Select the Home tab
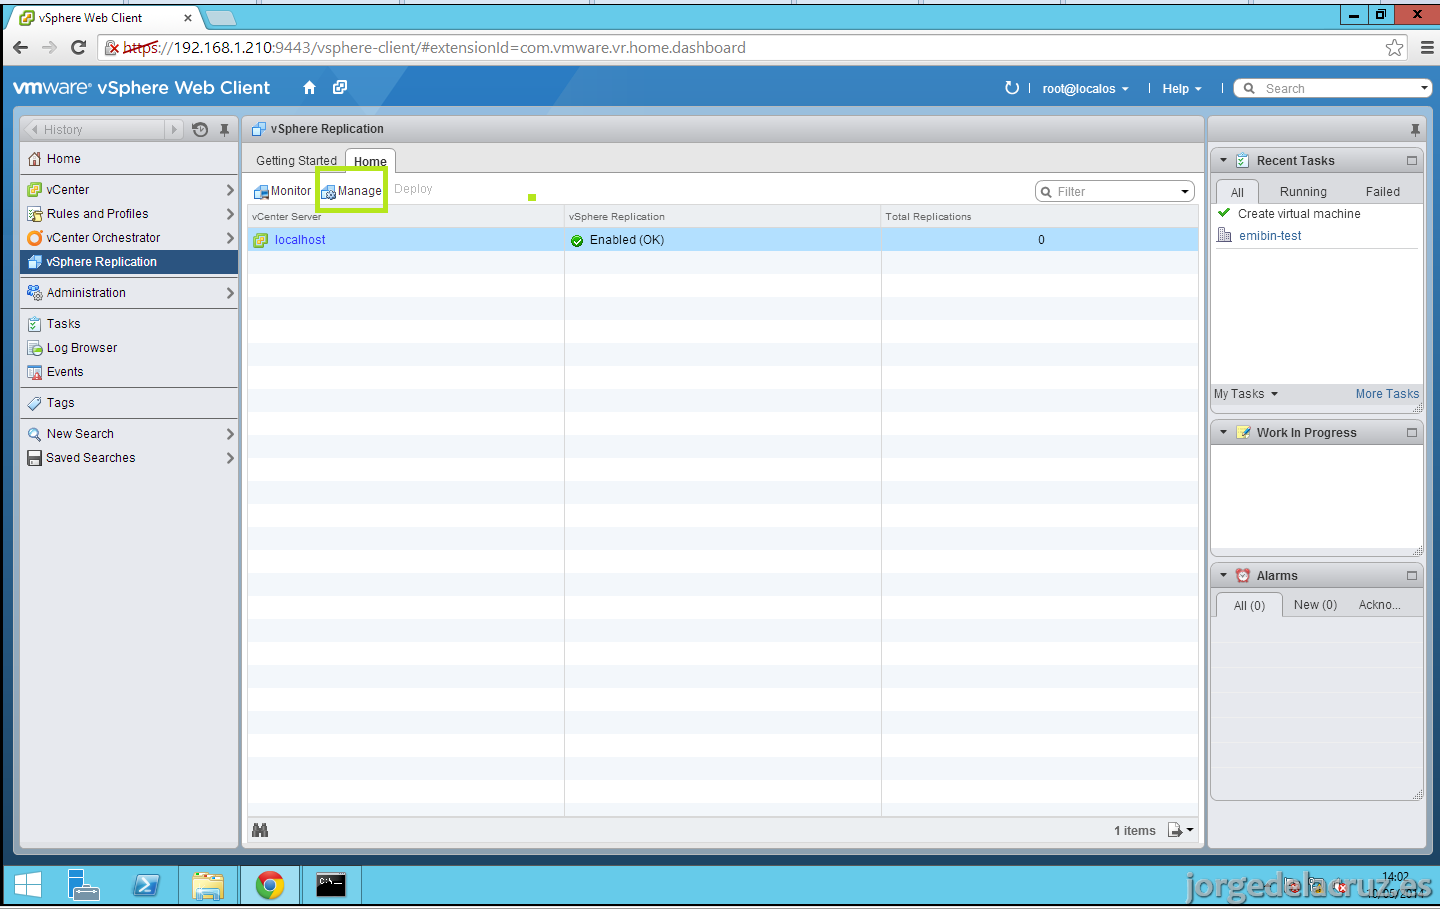 coord(370,161)
